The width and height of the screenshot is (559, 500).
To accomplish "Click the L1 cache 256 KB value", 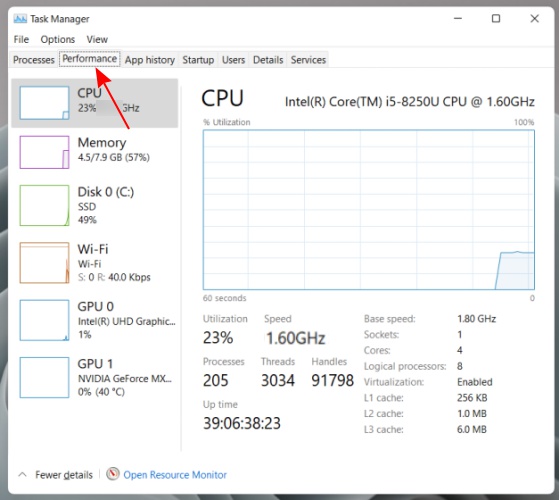I will (472, 398).
